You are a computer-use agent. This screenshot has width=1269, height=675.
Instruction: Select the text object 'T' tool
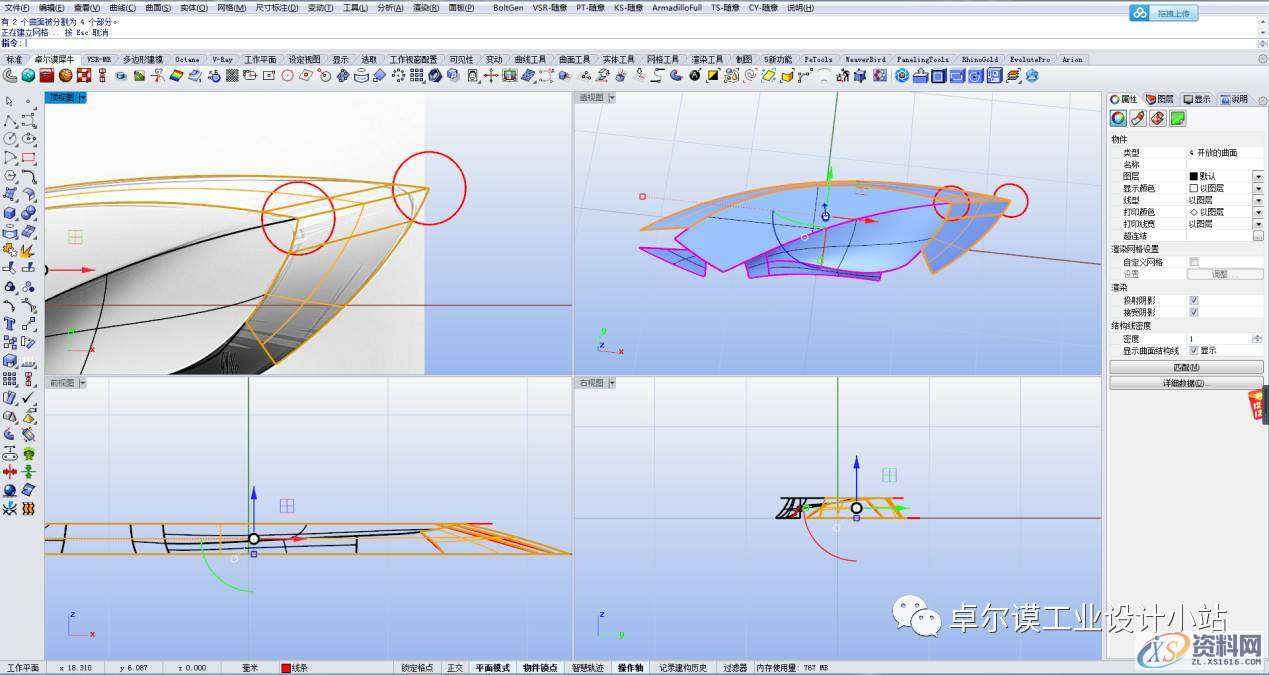point(10,324)
